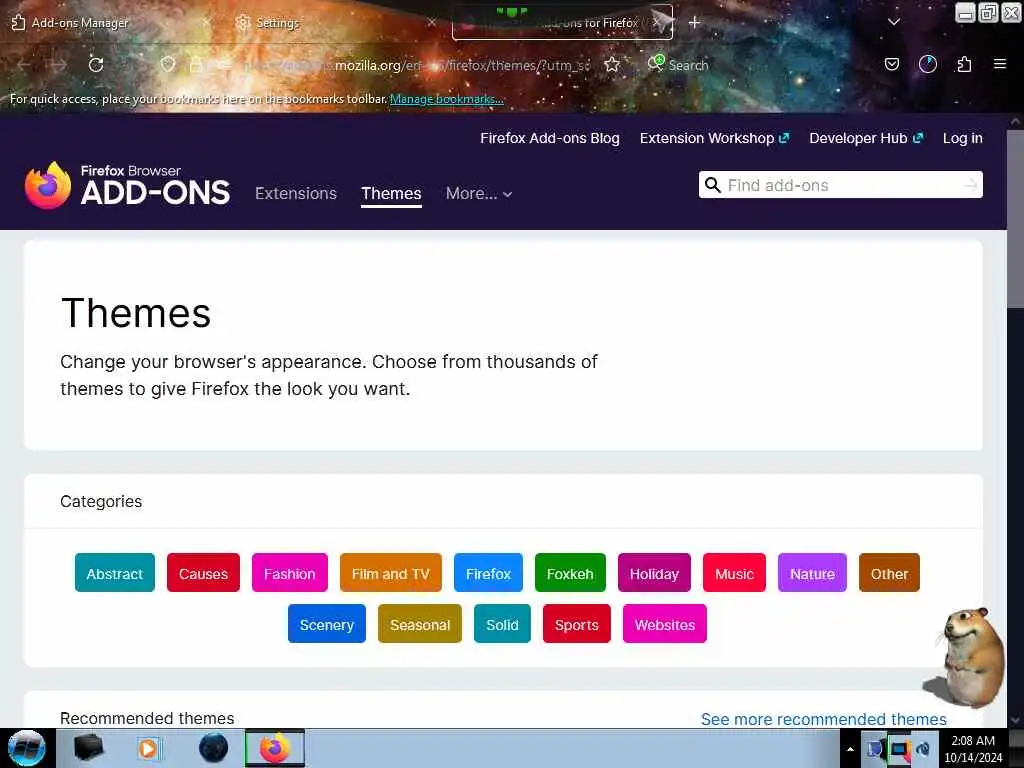1024x768 pixels.
Task: Open the Firefox account profile icon
Action: [928, 64]
